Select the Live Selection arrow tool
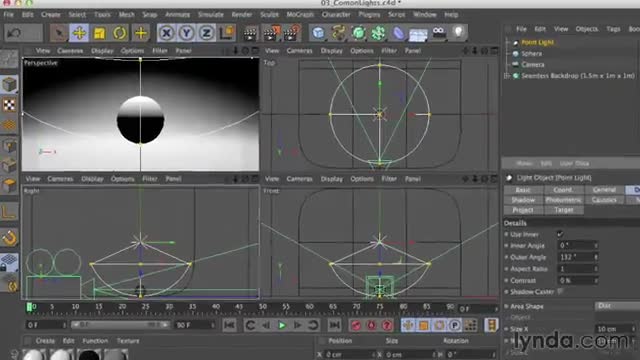The width and height of the screenshot is (640, 360). (x=59, y=33)
